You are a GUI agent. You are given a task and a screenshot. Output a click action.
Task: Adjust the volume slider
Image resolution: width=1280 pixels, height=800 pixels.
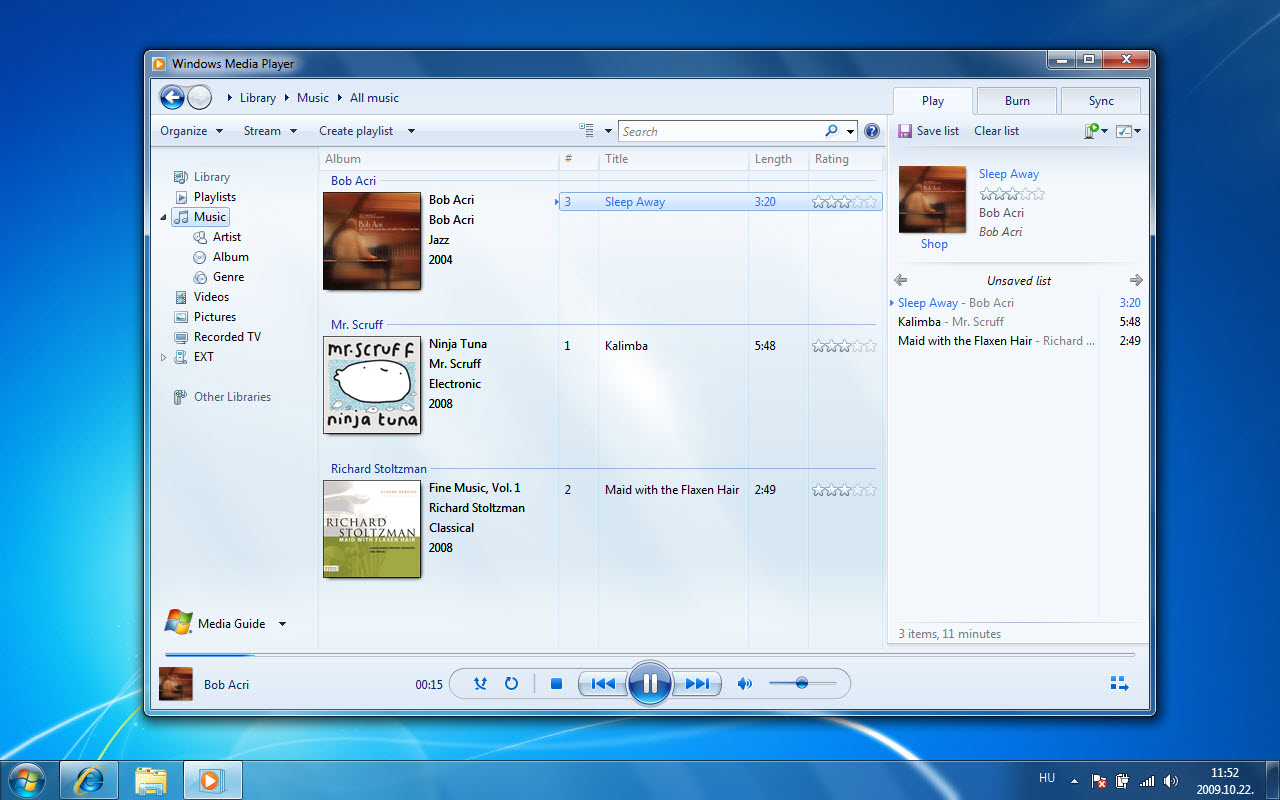point(802,683)
